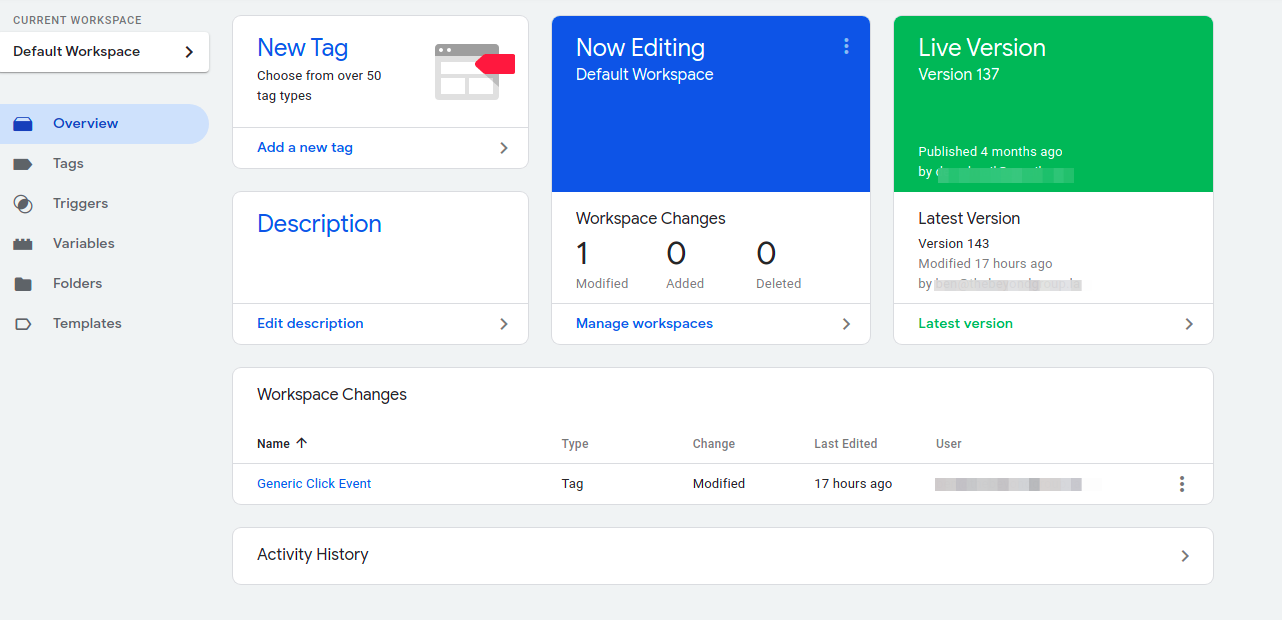Go to the Triggers section

click(x=80, y=204)
